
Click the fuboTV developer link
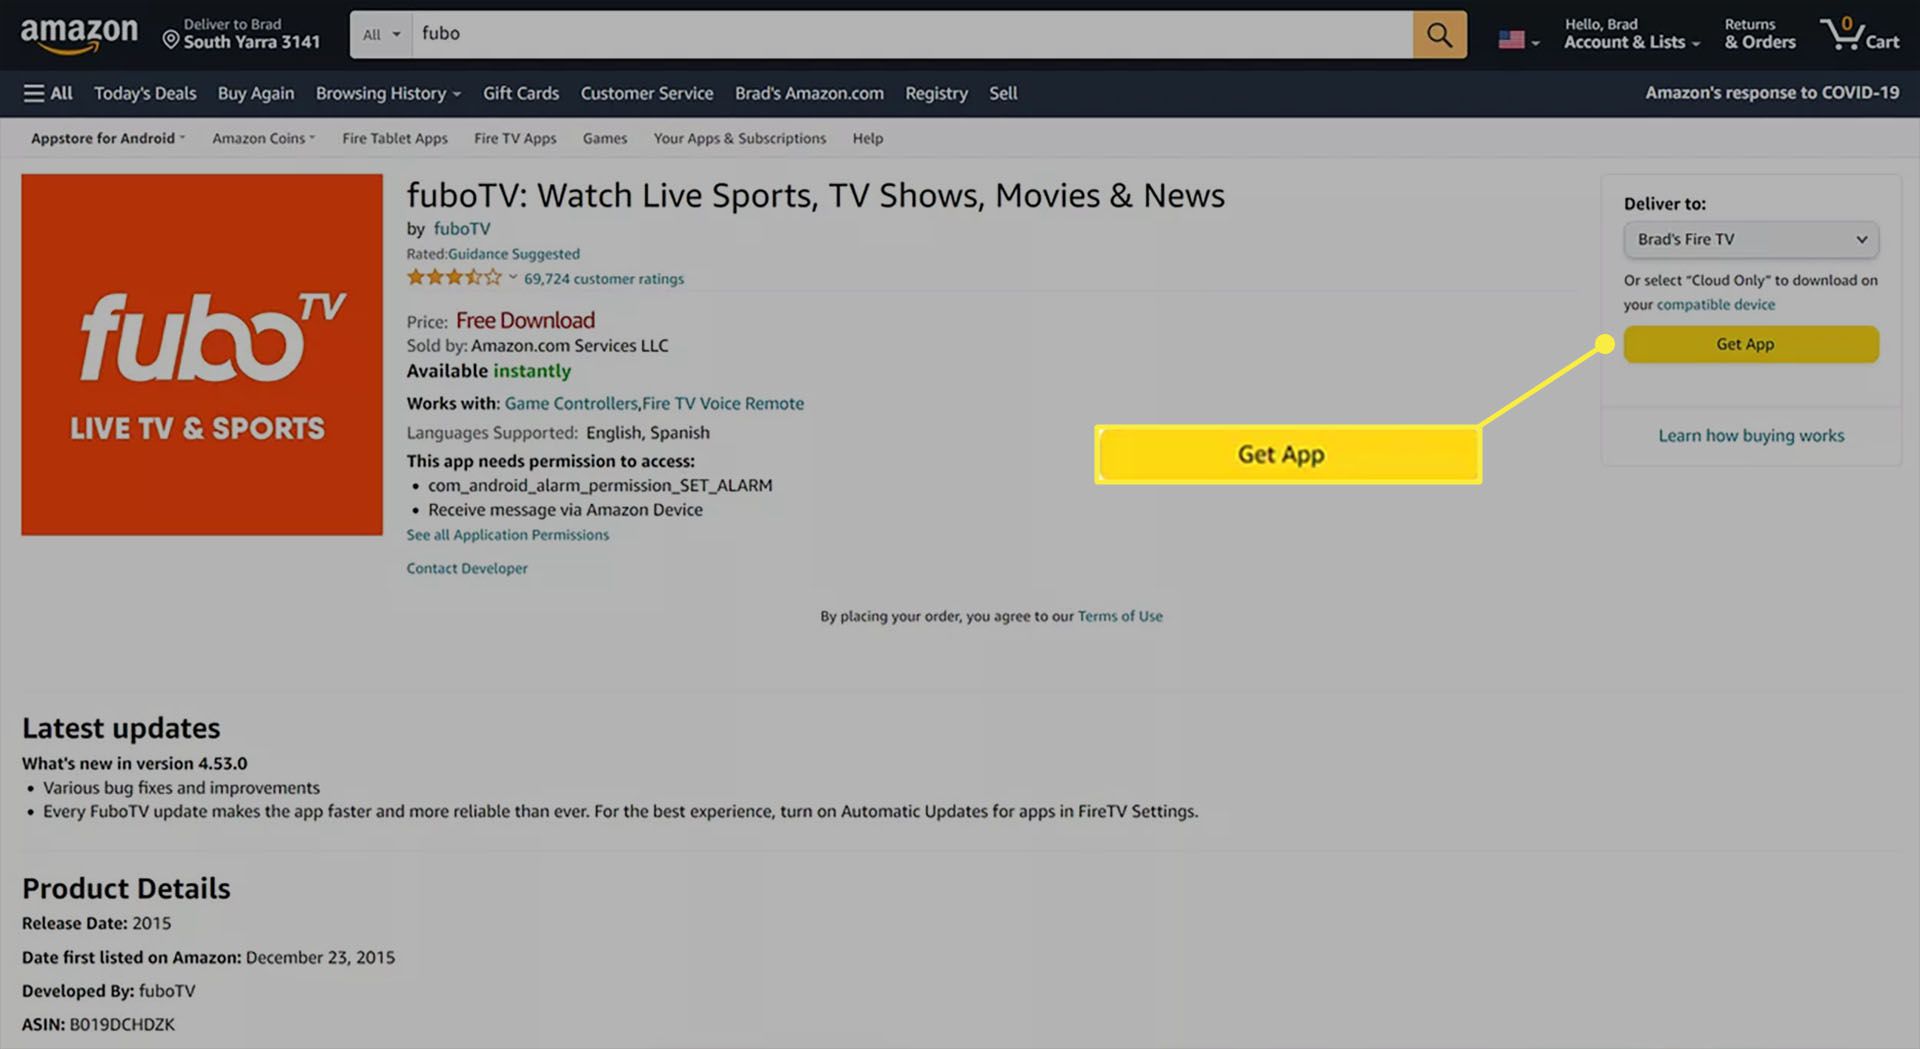462,228
